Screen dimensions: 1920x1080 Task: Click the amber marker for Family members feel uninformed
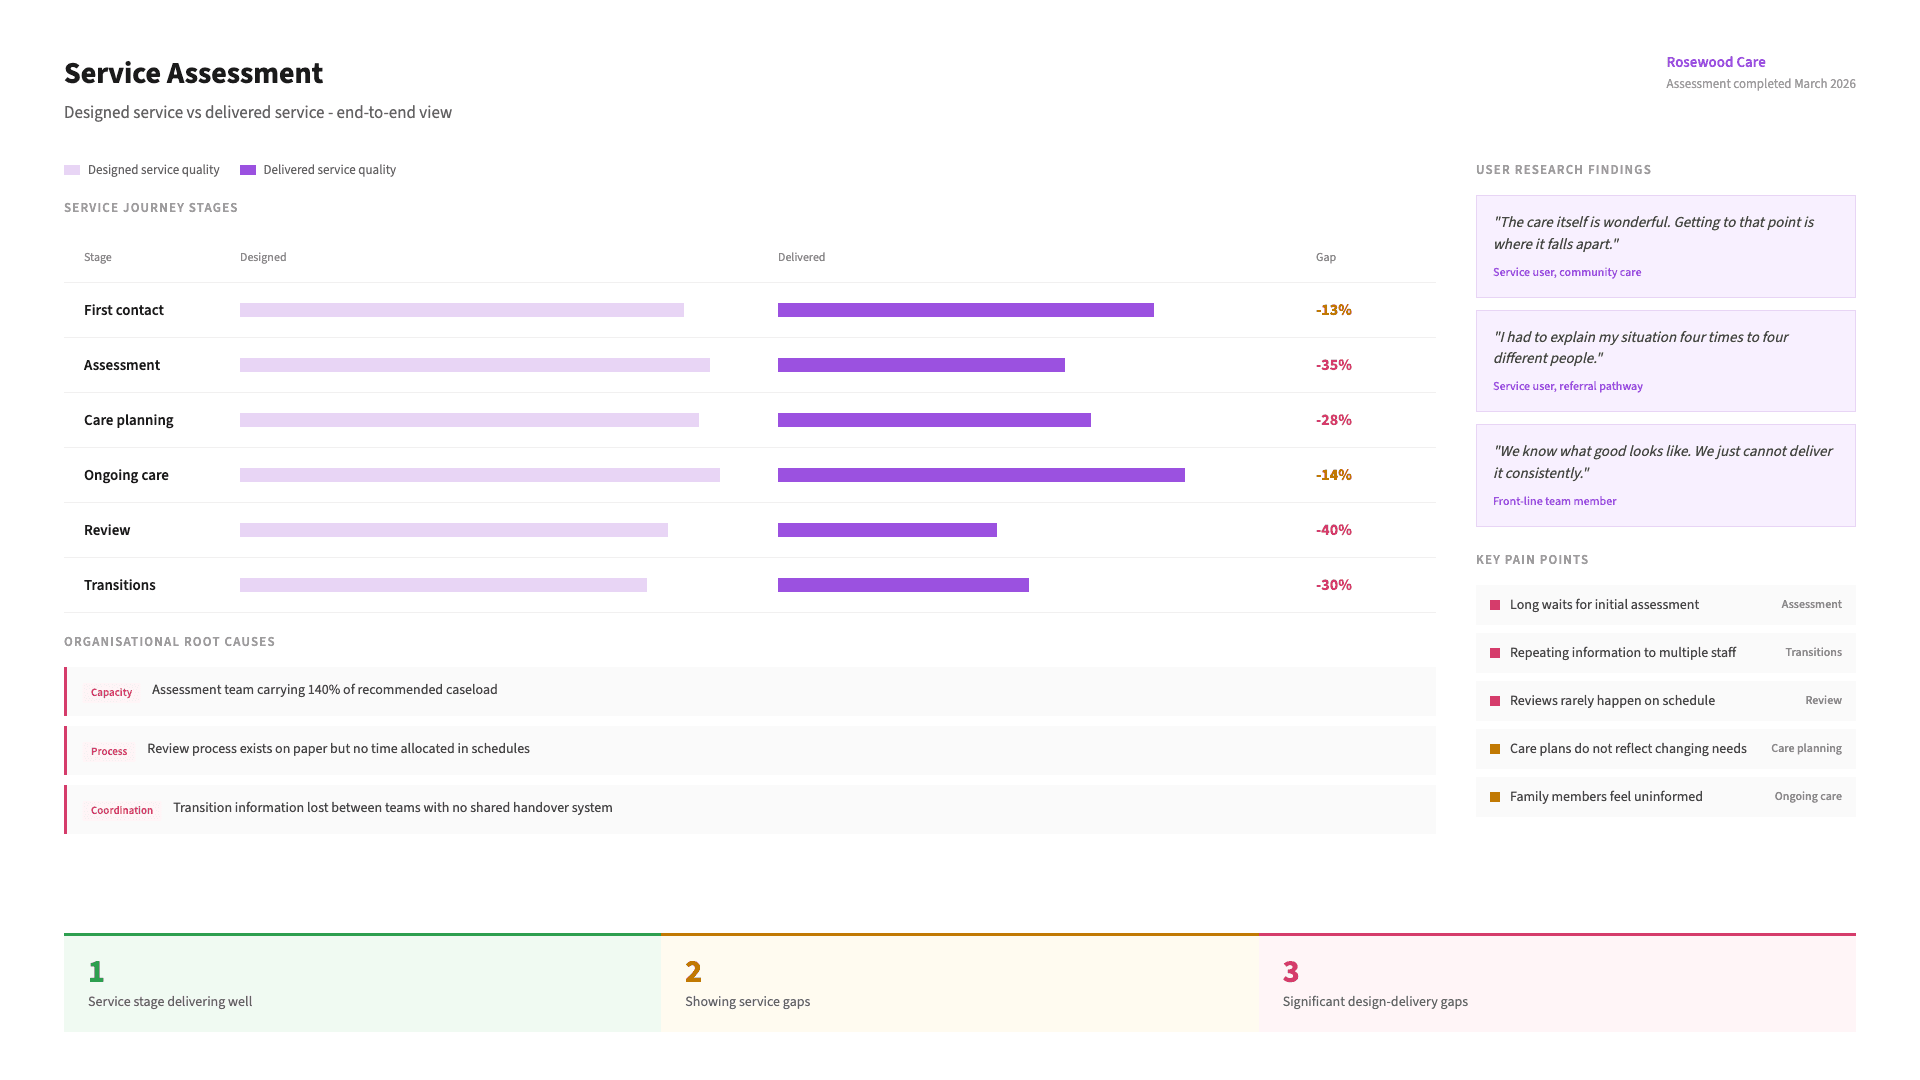1494,796
